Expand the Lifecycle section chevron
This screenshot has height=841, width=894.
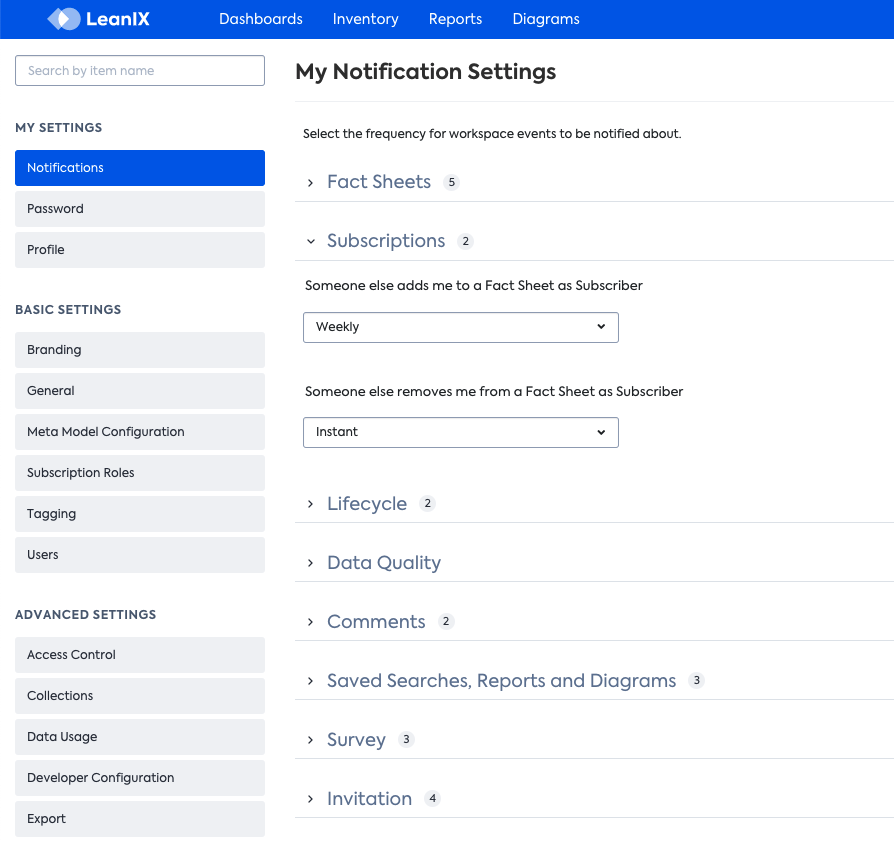[x=310, y=504]
